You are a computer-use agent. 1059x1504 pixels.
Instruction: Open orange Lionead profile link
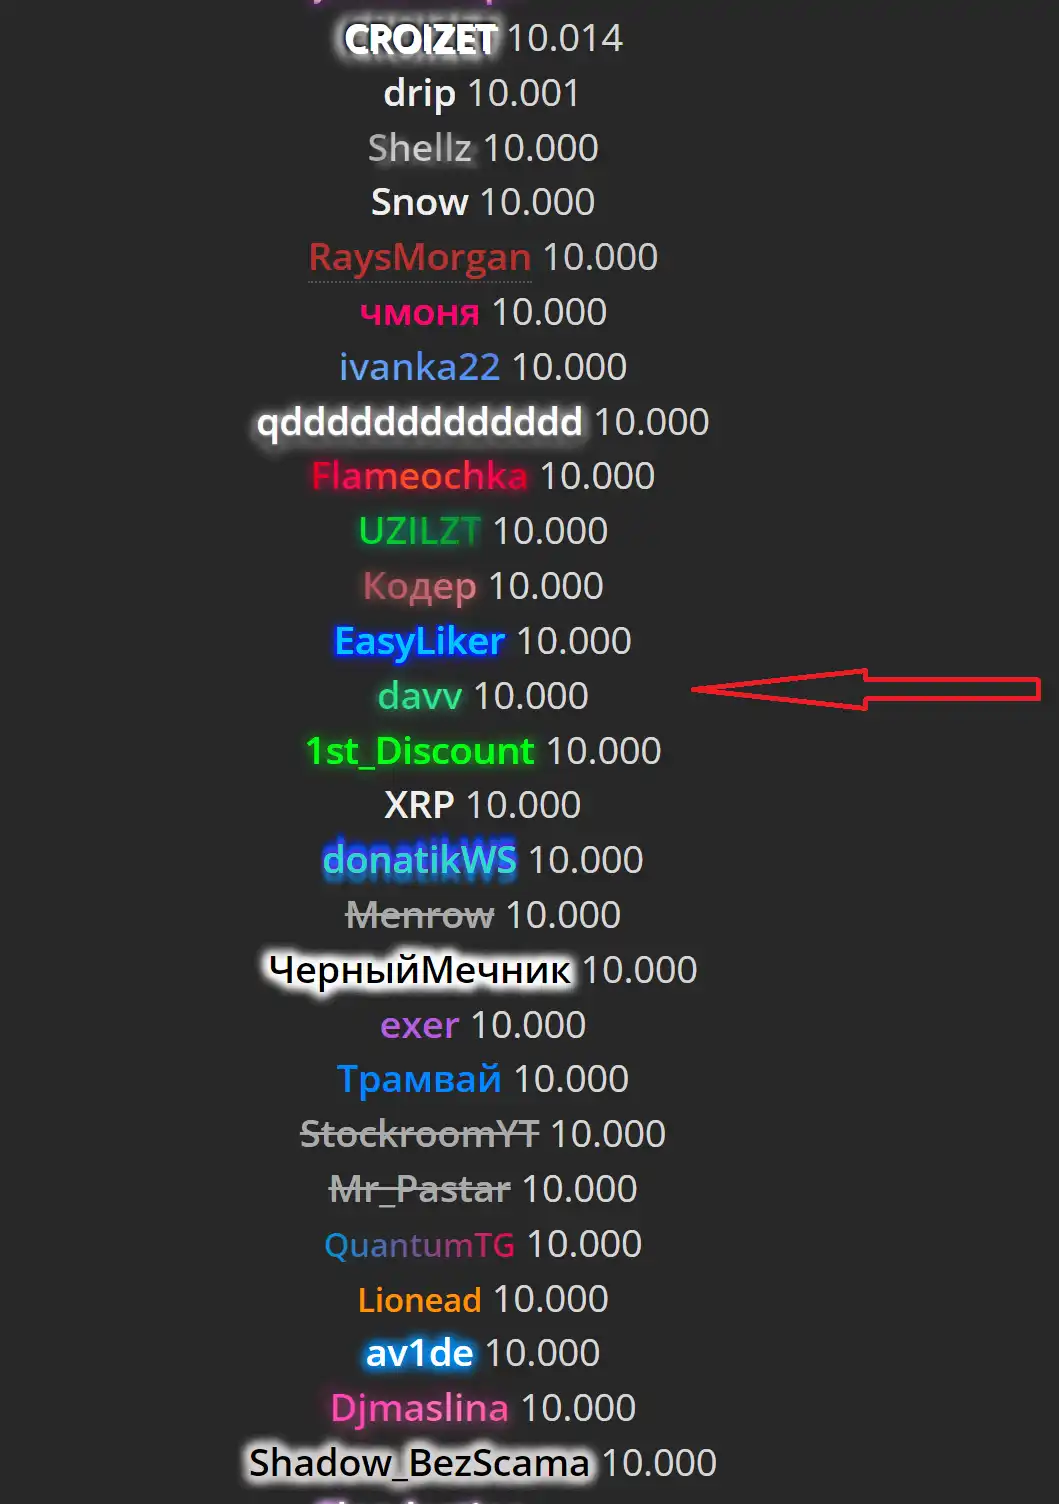coord(419,1300)
